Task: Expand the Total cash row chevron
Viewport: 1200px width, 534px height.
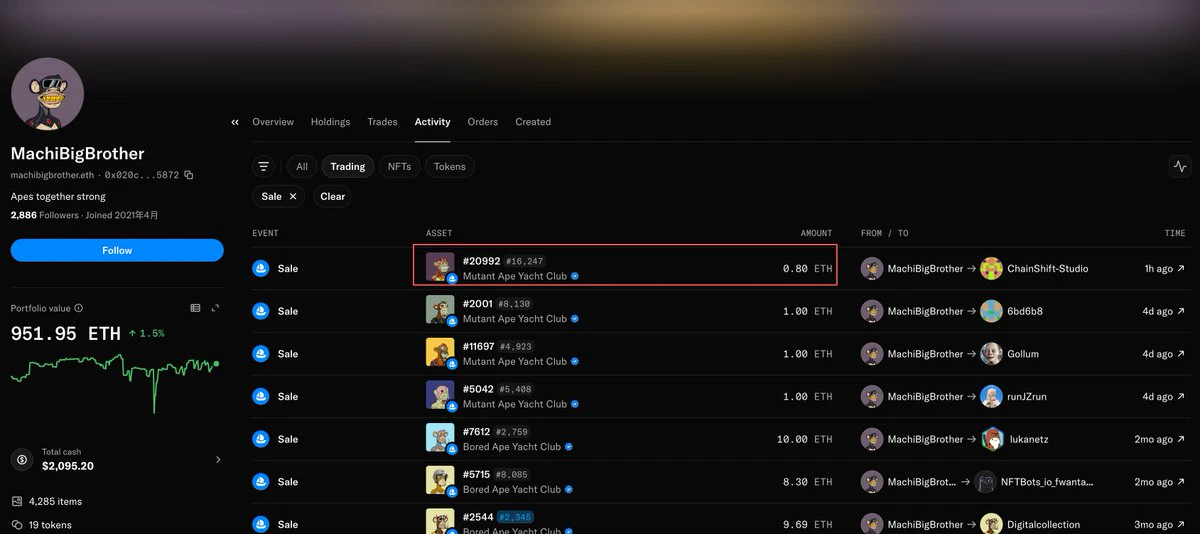Action: pyautogui.click(x=218, y=460)
